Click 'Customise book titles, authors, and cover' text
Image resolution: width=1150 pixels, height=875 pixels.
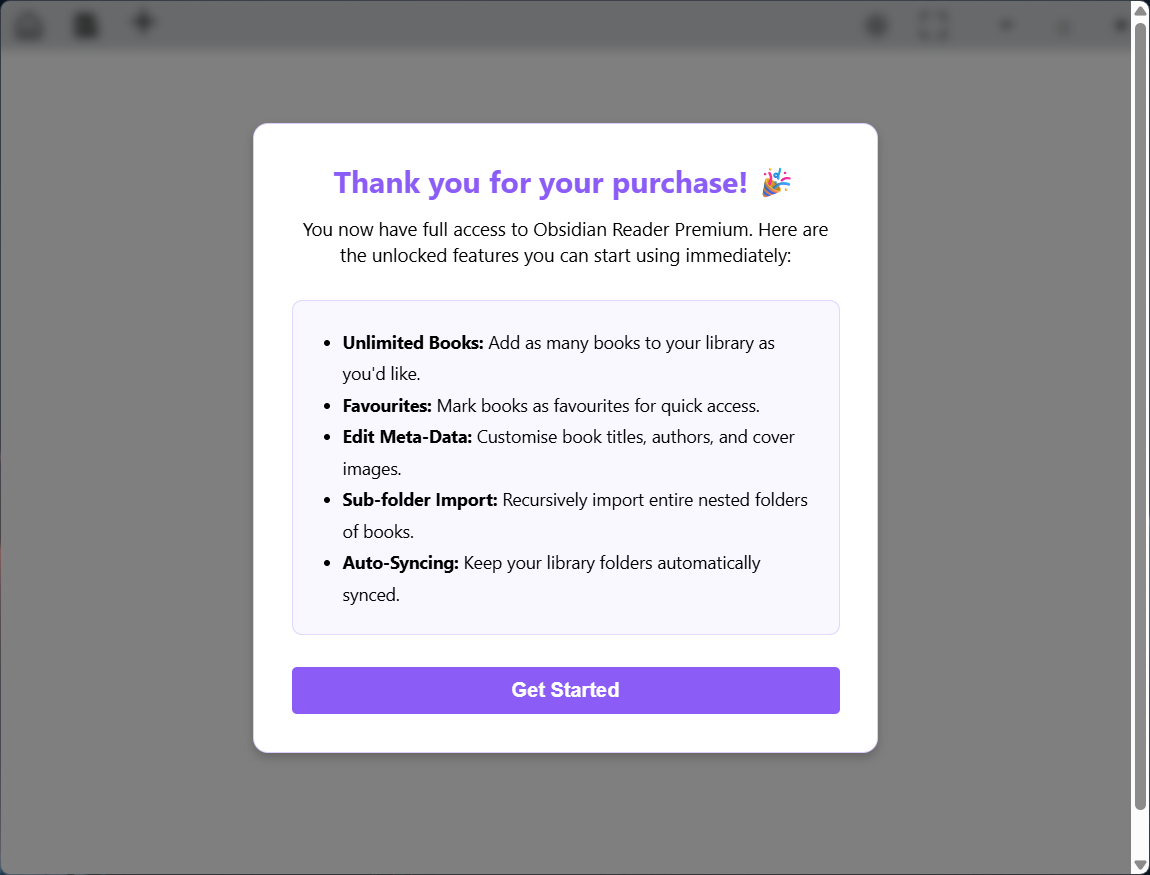point(636,437)
